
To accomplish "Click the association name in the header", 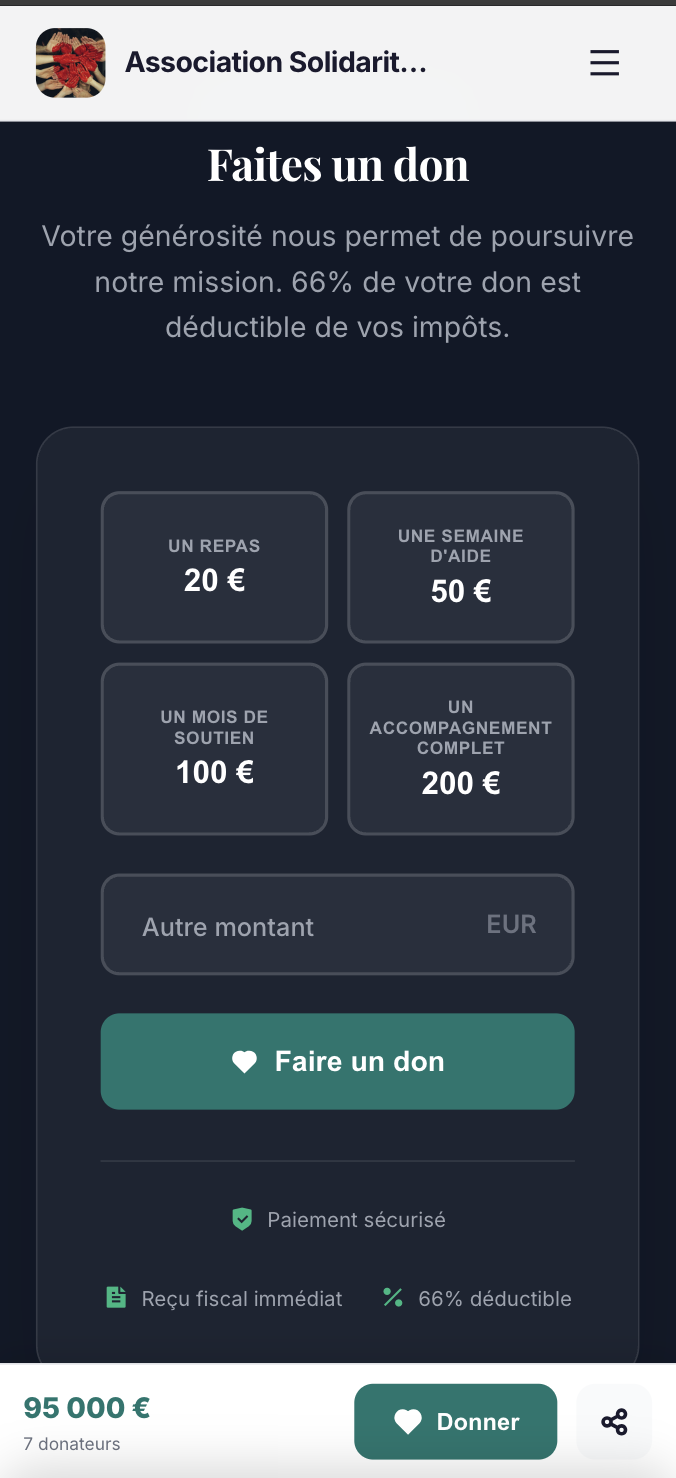I will (276, 61).
